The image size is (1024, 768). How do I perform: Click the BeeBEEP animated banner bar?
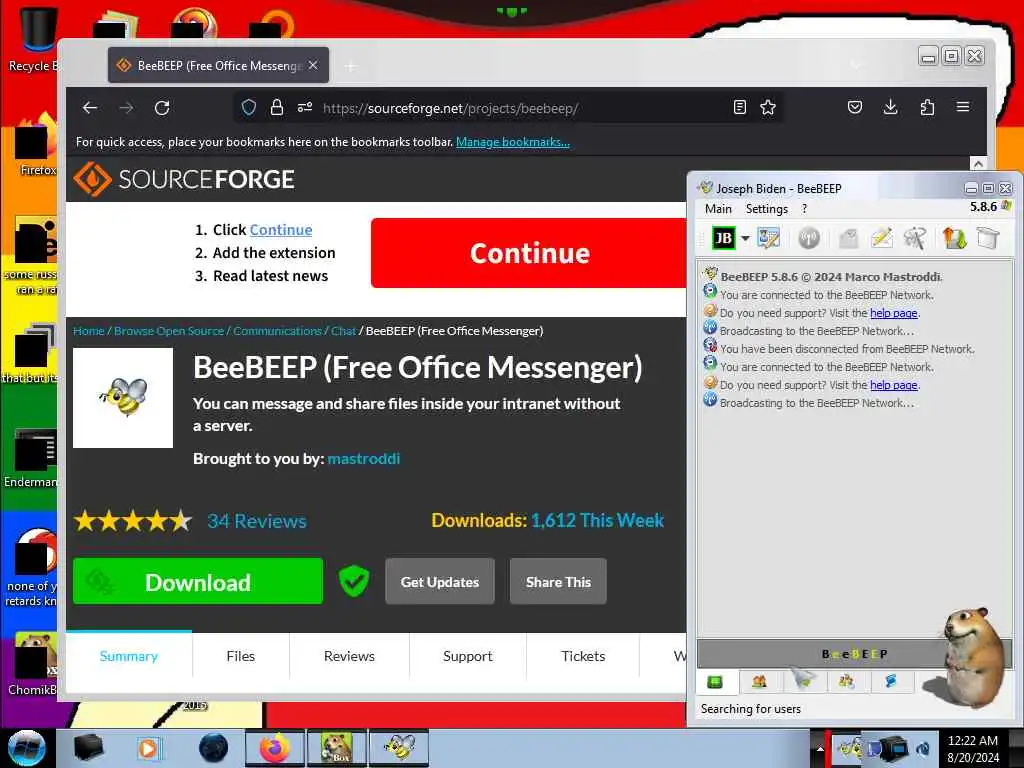pyautogui.click(x=854, y=654)
